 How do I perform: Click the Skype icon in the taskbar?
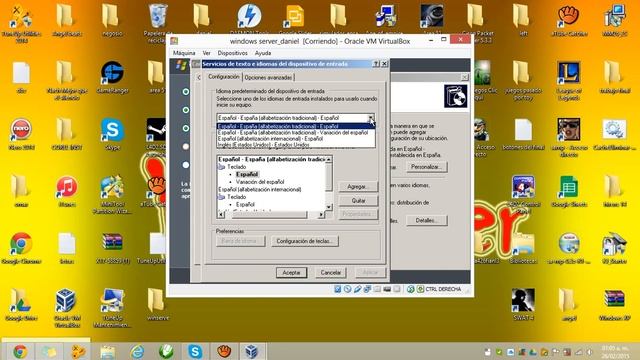(x=195, y=351)
